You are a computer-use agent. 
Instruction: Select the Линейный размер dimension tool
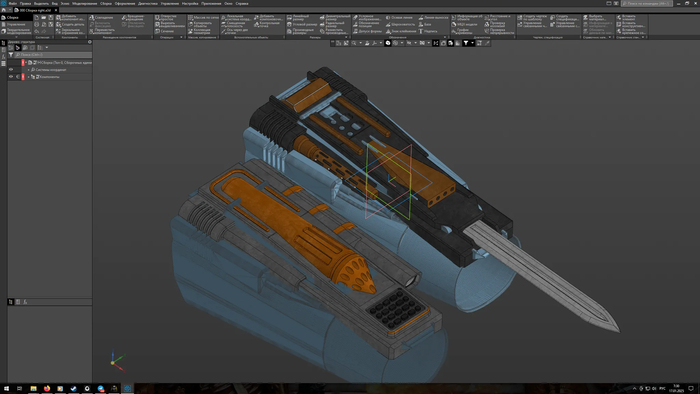pyautogui.click(x=300, y=18)
